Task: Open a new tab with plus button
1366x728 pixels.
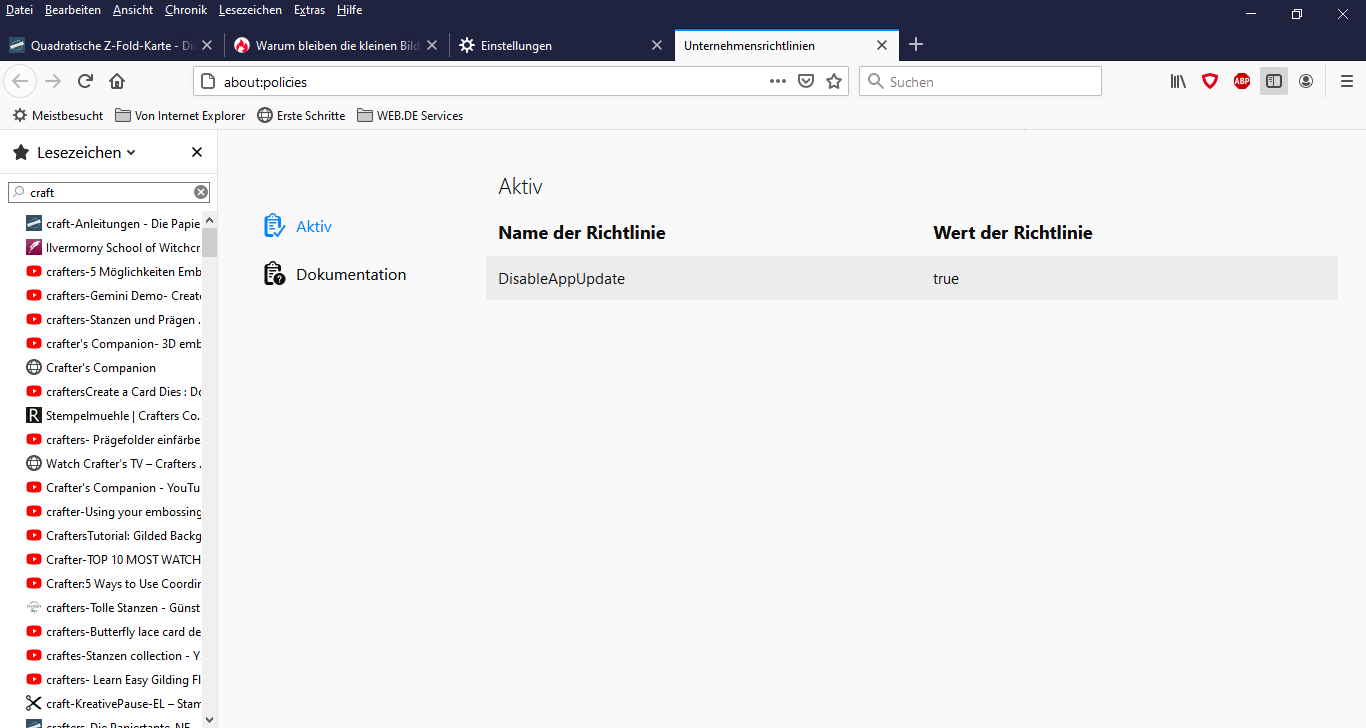Action: tap(916, 45)
